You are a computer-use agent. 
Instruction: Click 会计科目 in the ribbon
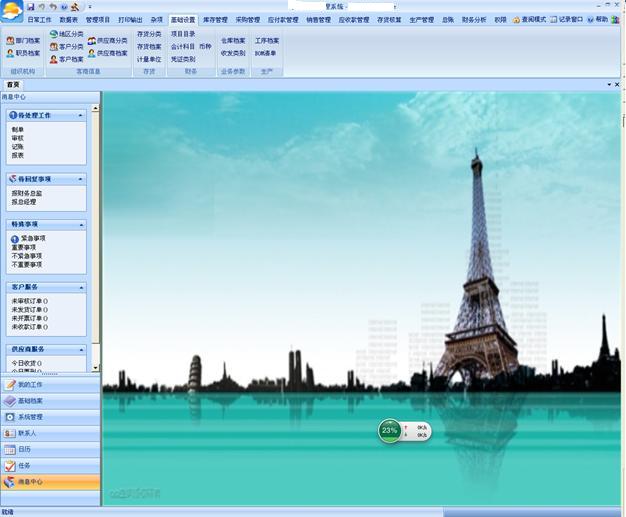tap(183, 47)
